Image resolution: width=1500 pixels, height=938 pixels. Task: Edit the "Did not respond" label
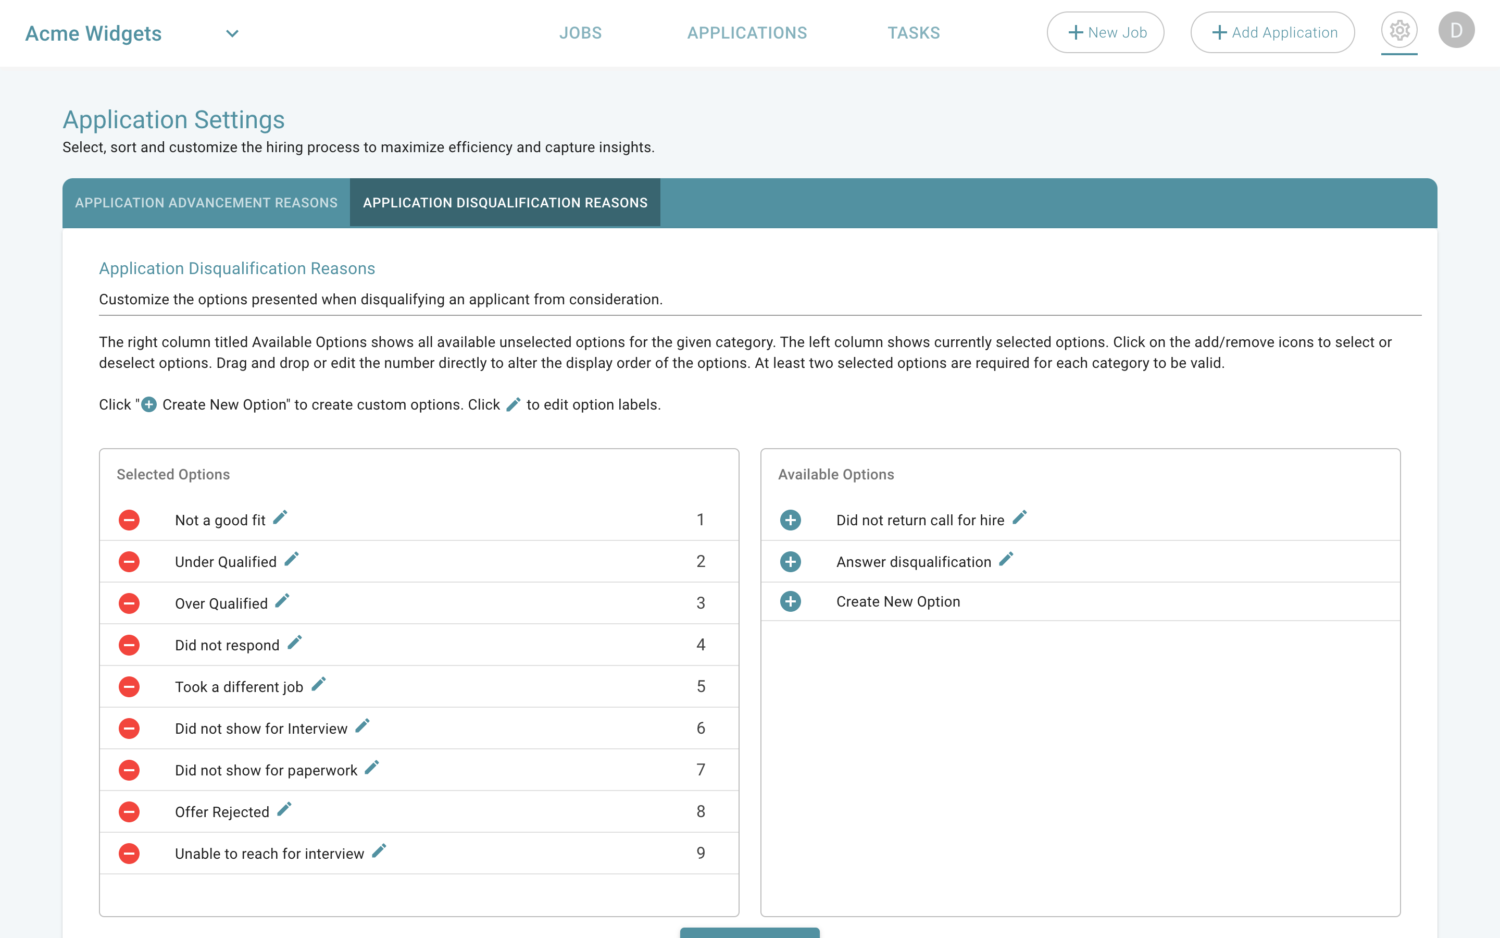coord(294,644)
